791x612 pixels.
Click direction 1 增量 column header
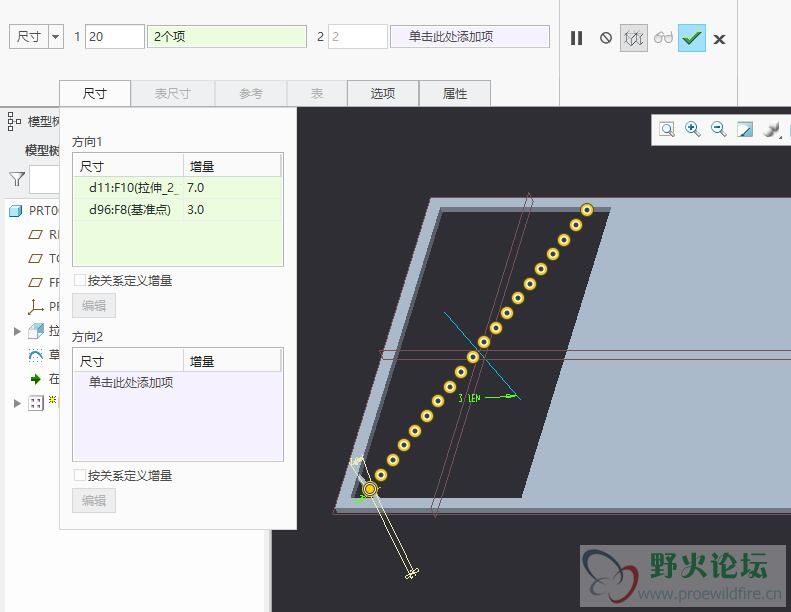coord(232,166)
